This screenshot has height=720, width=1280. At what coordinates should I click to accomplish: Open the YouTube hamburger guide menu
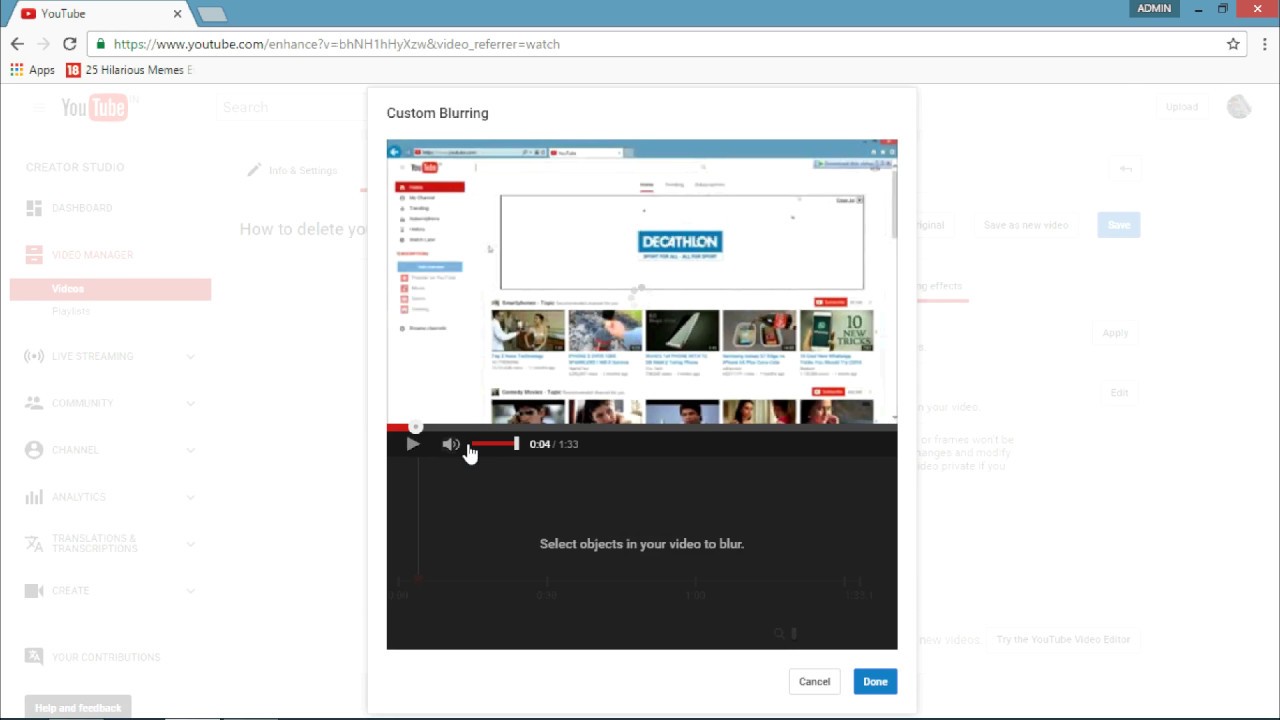(38, 107)
